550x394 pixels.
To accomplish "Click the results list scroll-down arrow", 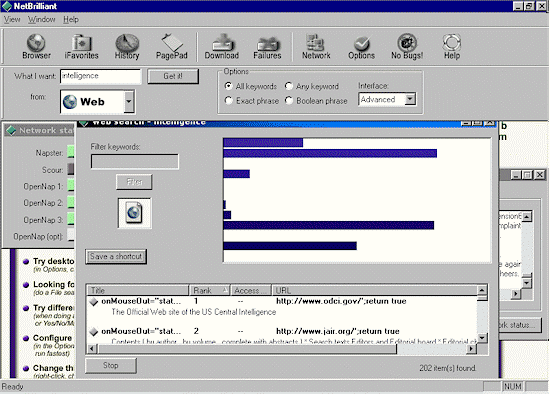I will point(482,338).
